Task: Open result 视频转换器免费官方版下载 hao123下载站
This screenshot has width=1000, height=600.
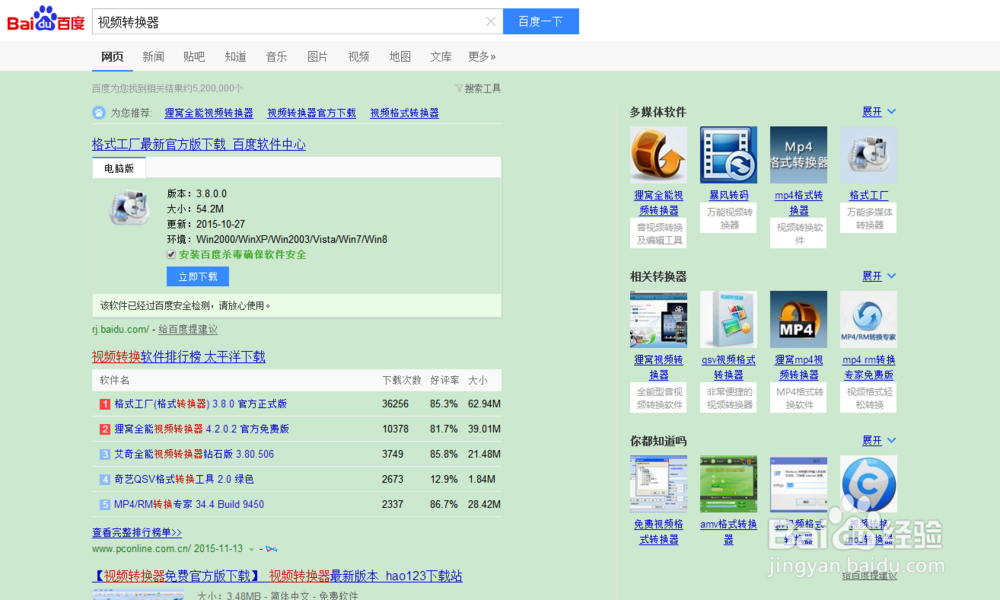Action: [x=277, y=576]
